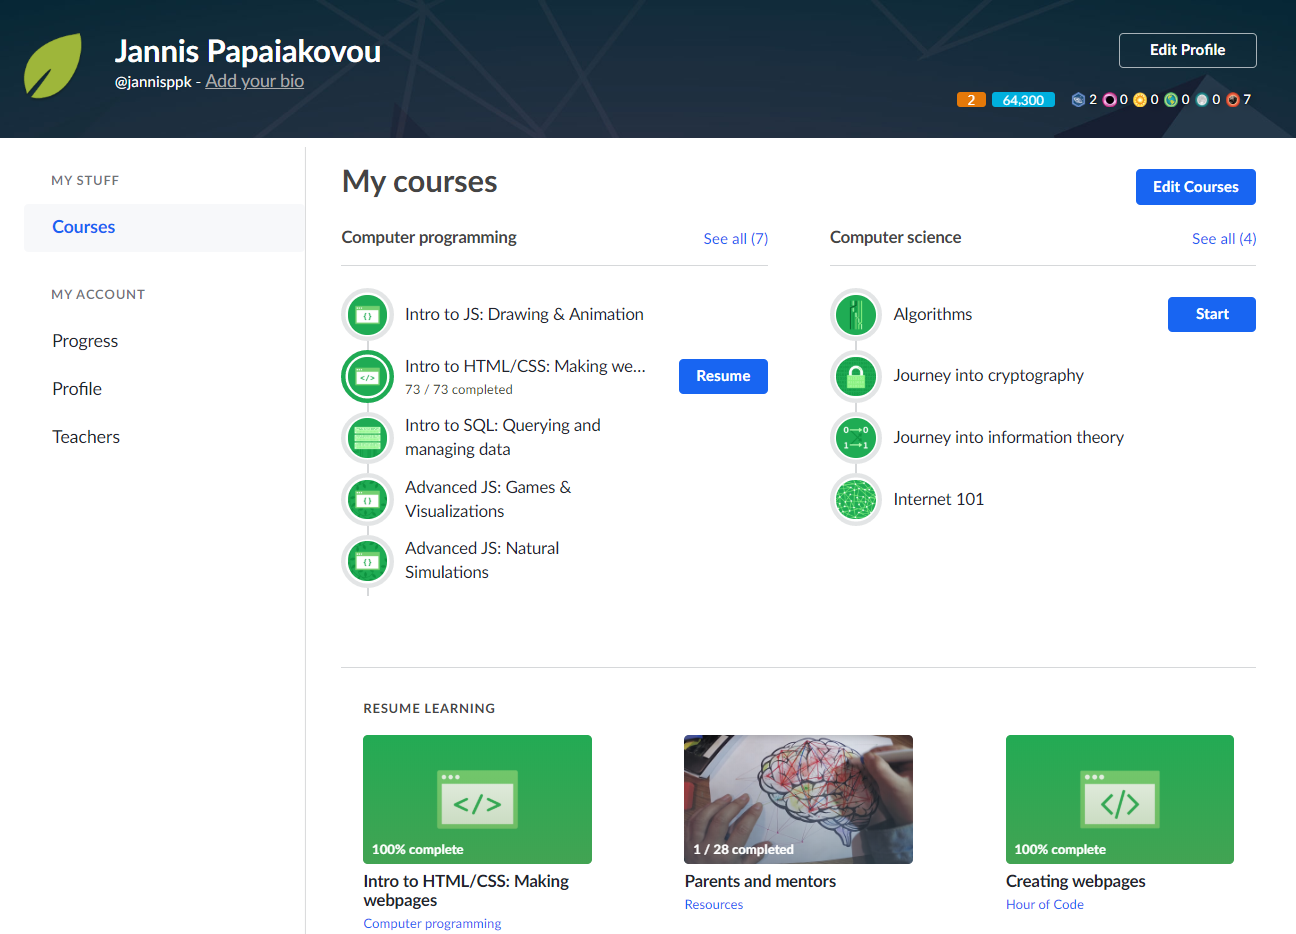See all 4 Computer science courses

point(1224,239)
